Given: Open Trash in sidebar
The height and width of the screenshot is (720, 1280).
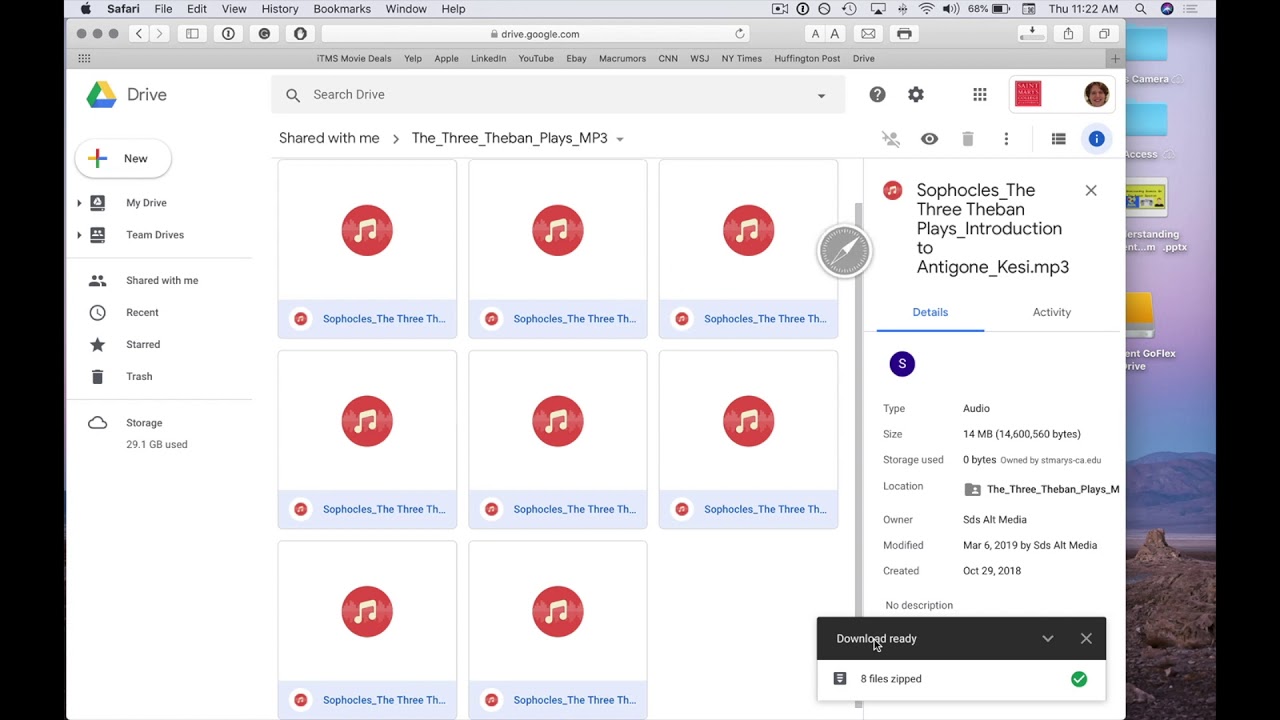Looking at the screenshot, I should 139,377.
